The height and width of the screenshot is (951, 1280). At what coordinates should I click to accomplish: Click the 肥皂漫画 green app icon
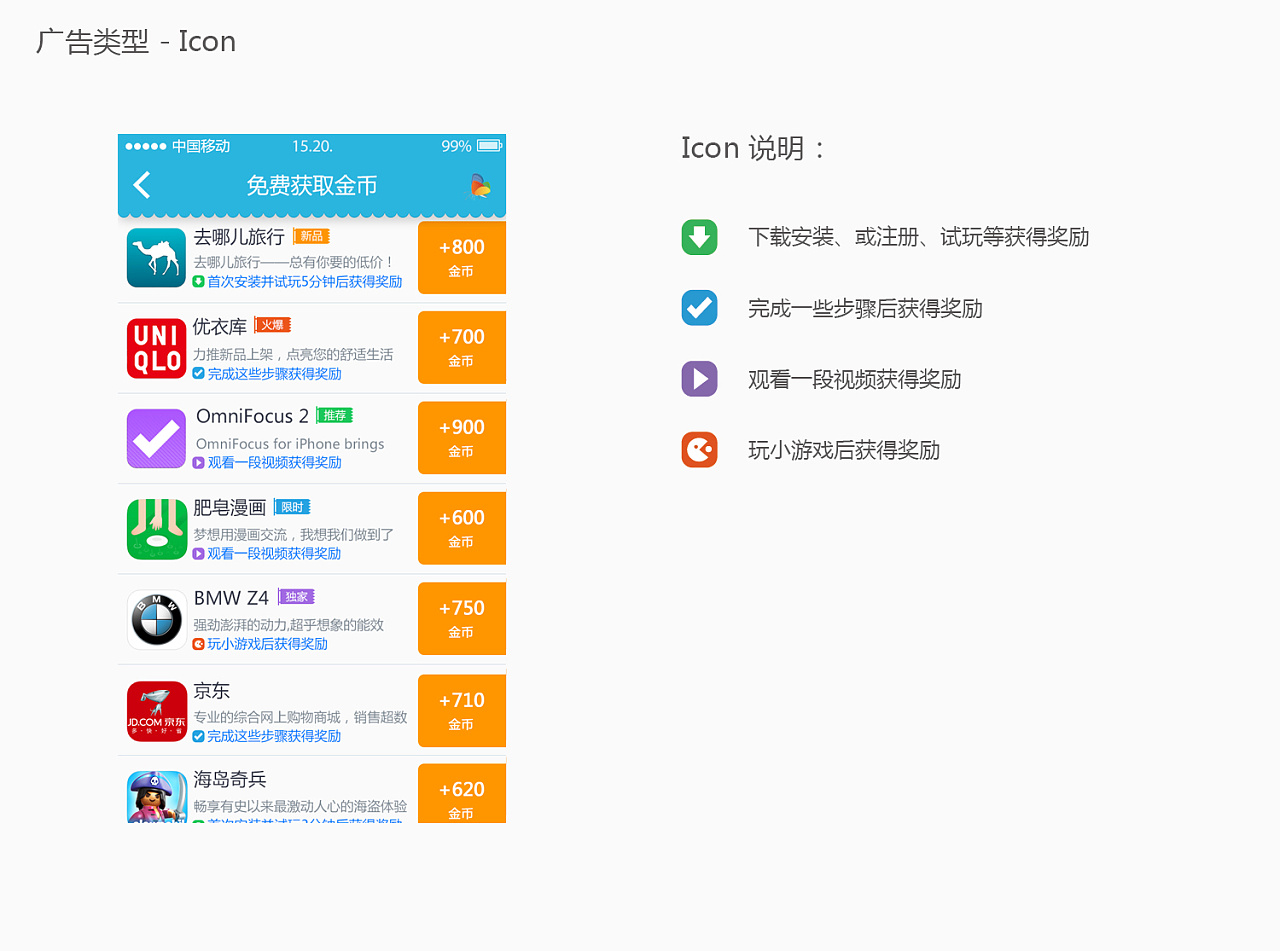click(156, 528)
